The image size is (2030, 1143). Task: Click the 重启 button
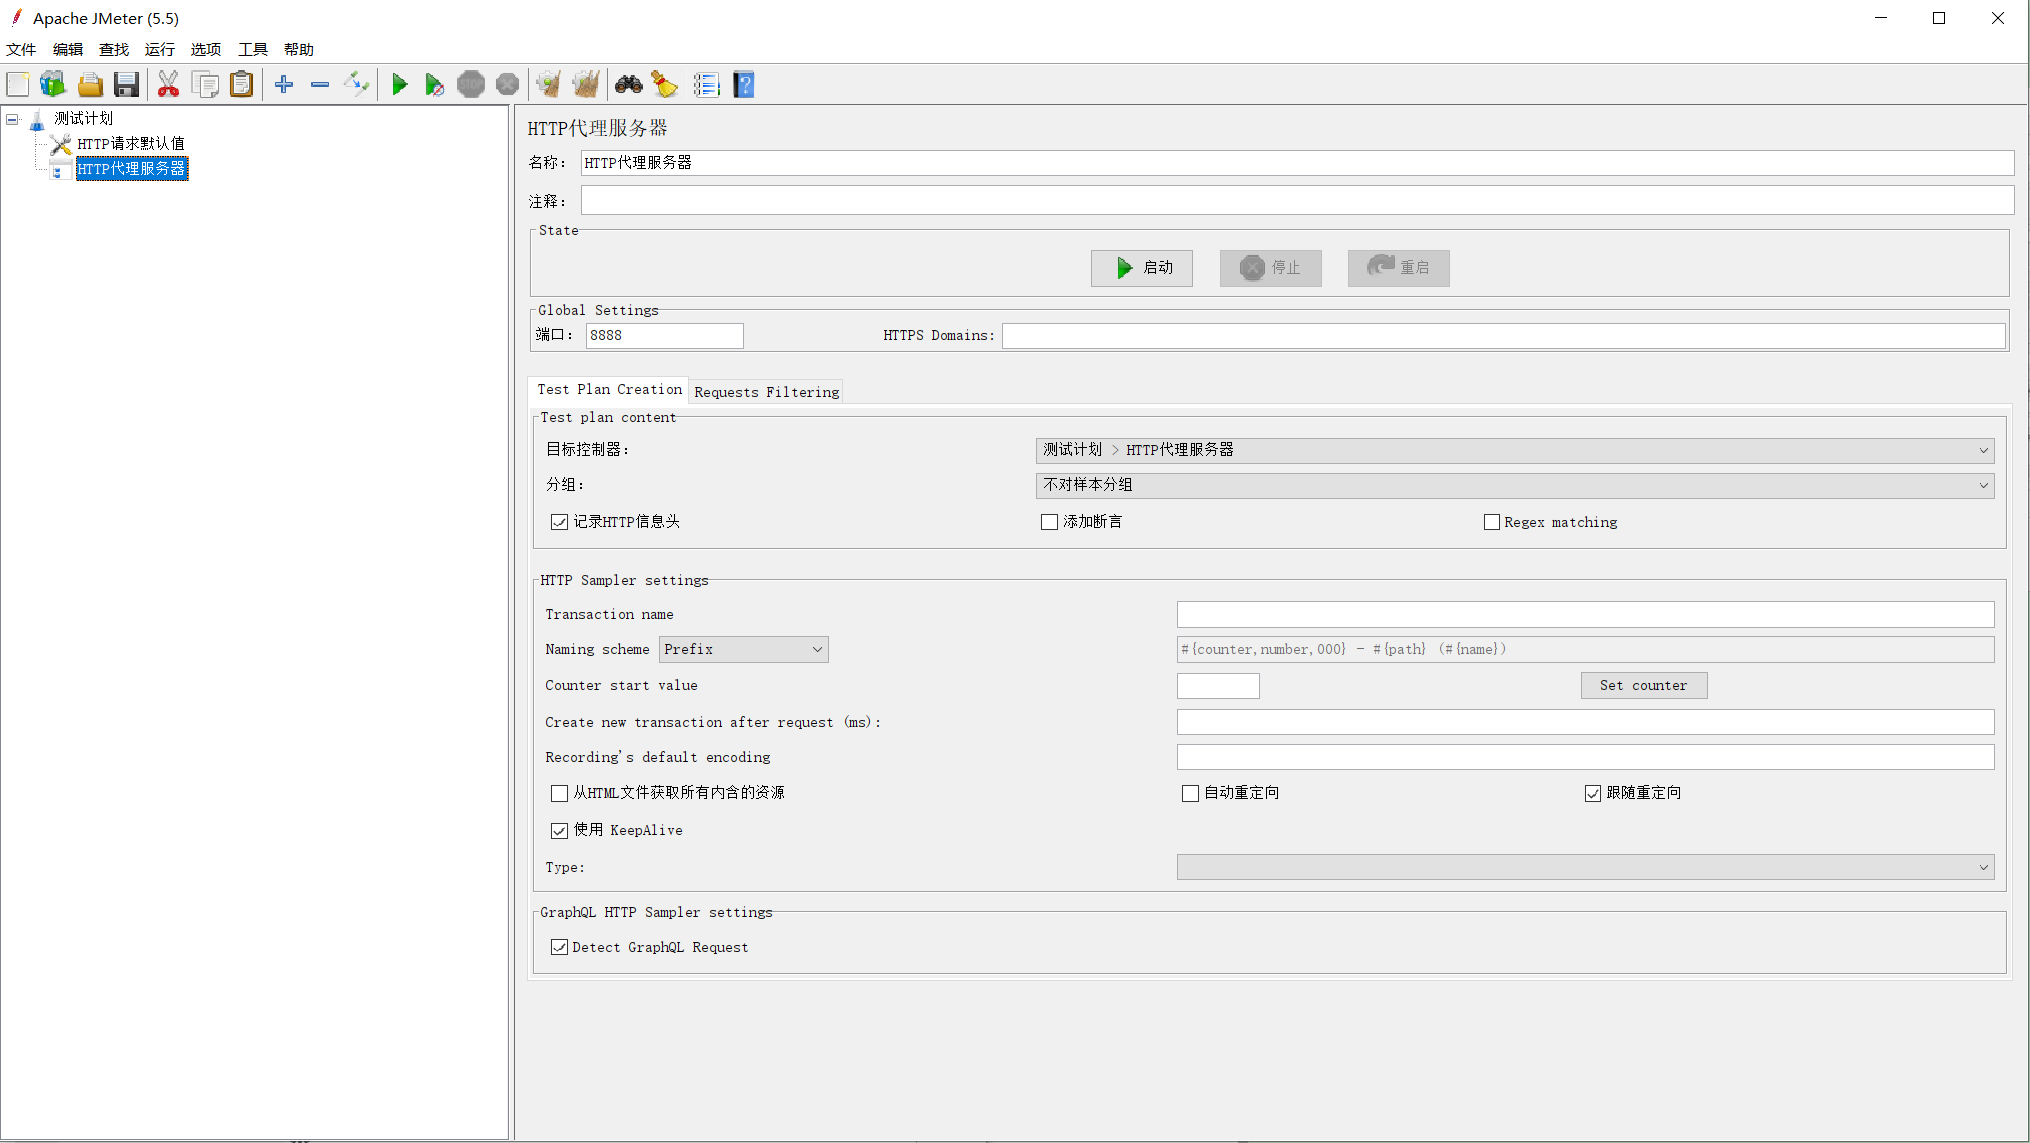coord(1398,268)
